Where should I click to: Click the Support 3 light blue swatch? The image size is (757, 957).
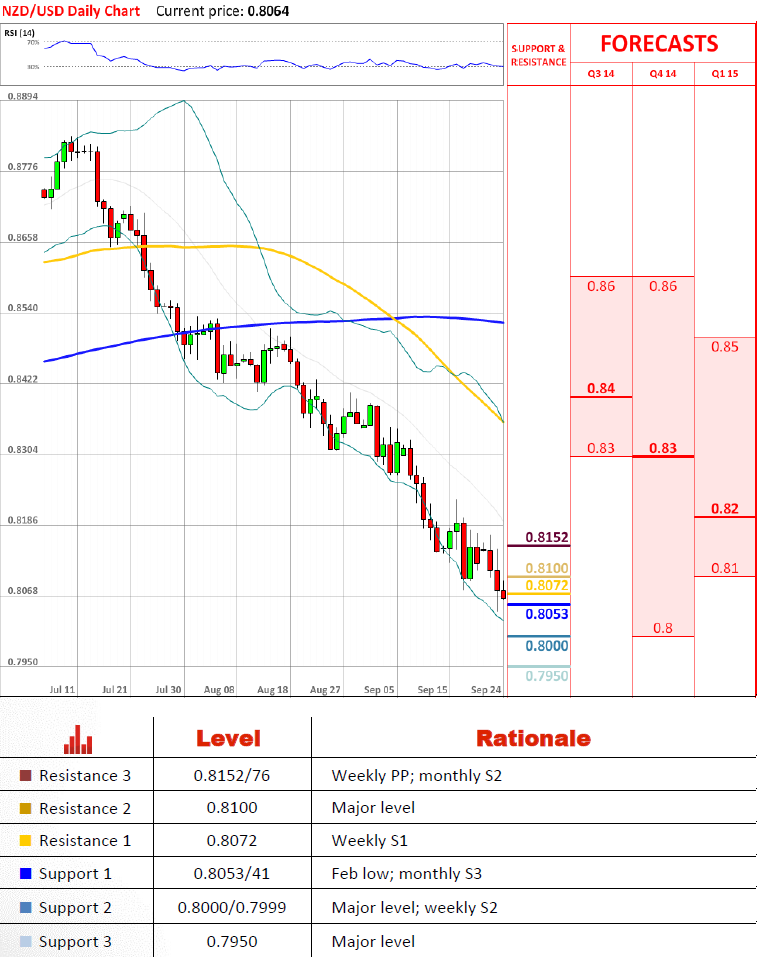click(25, 941)
